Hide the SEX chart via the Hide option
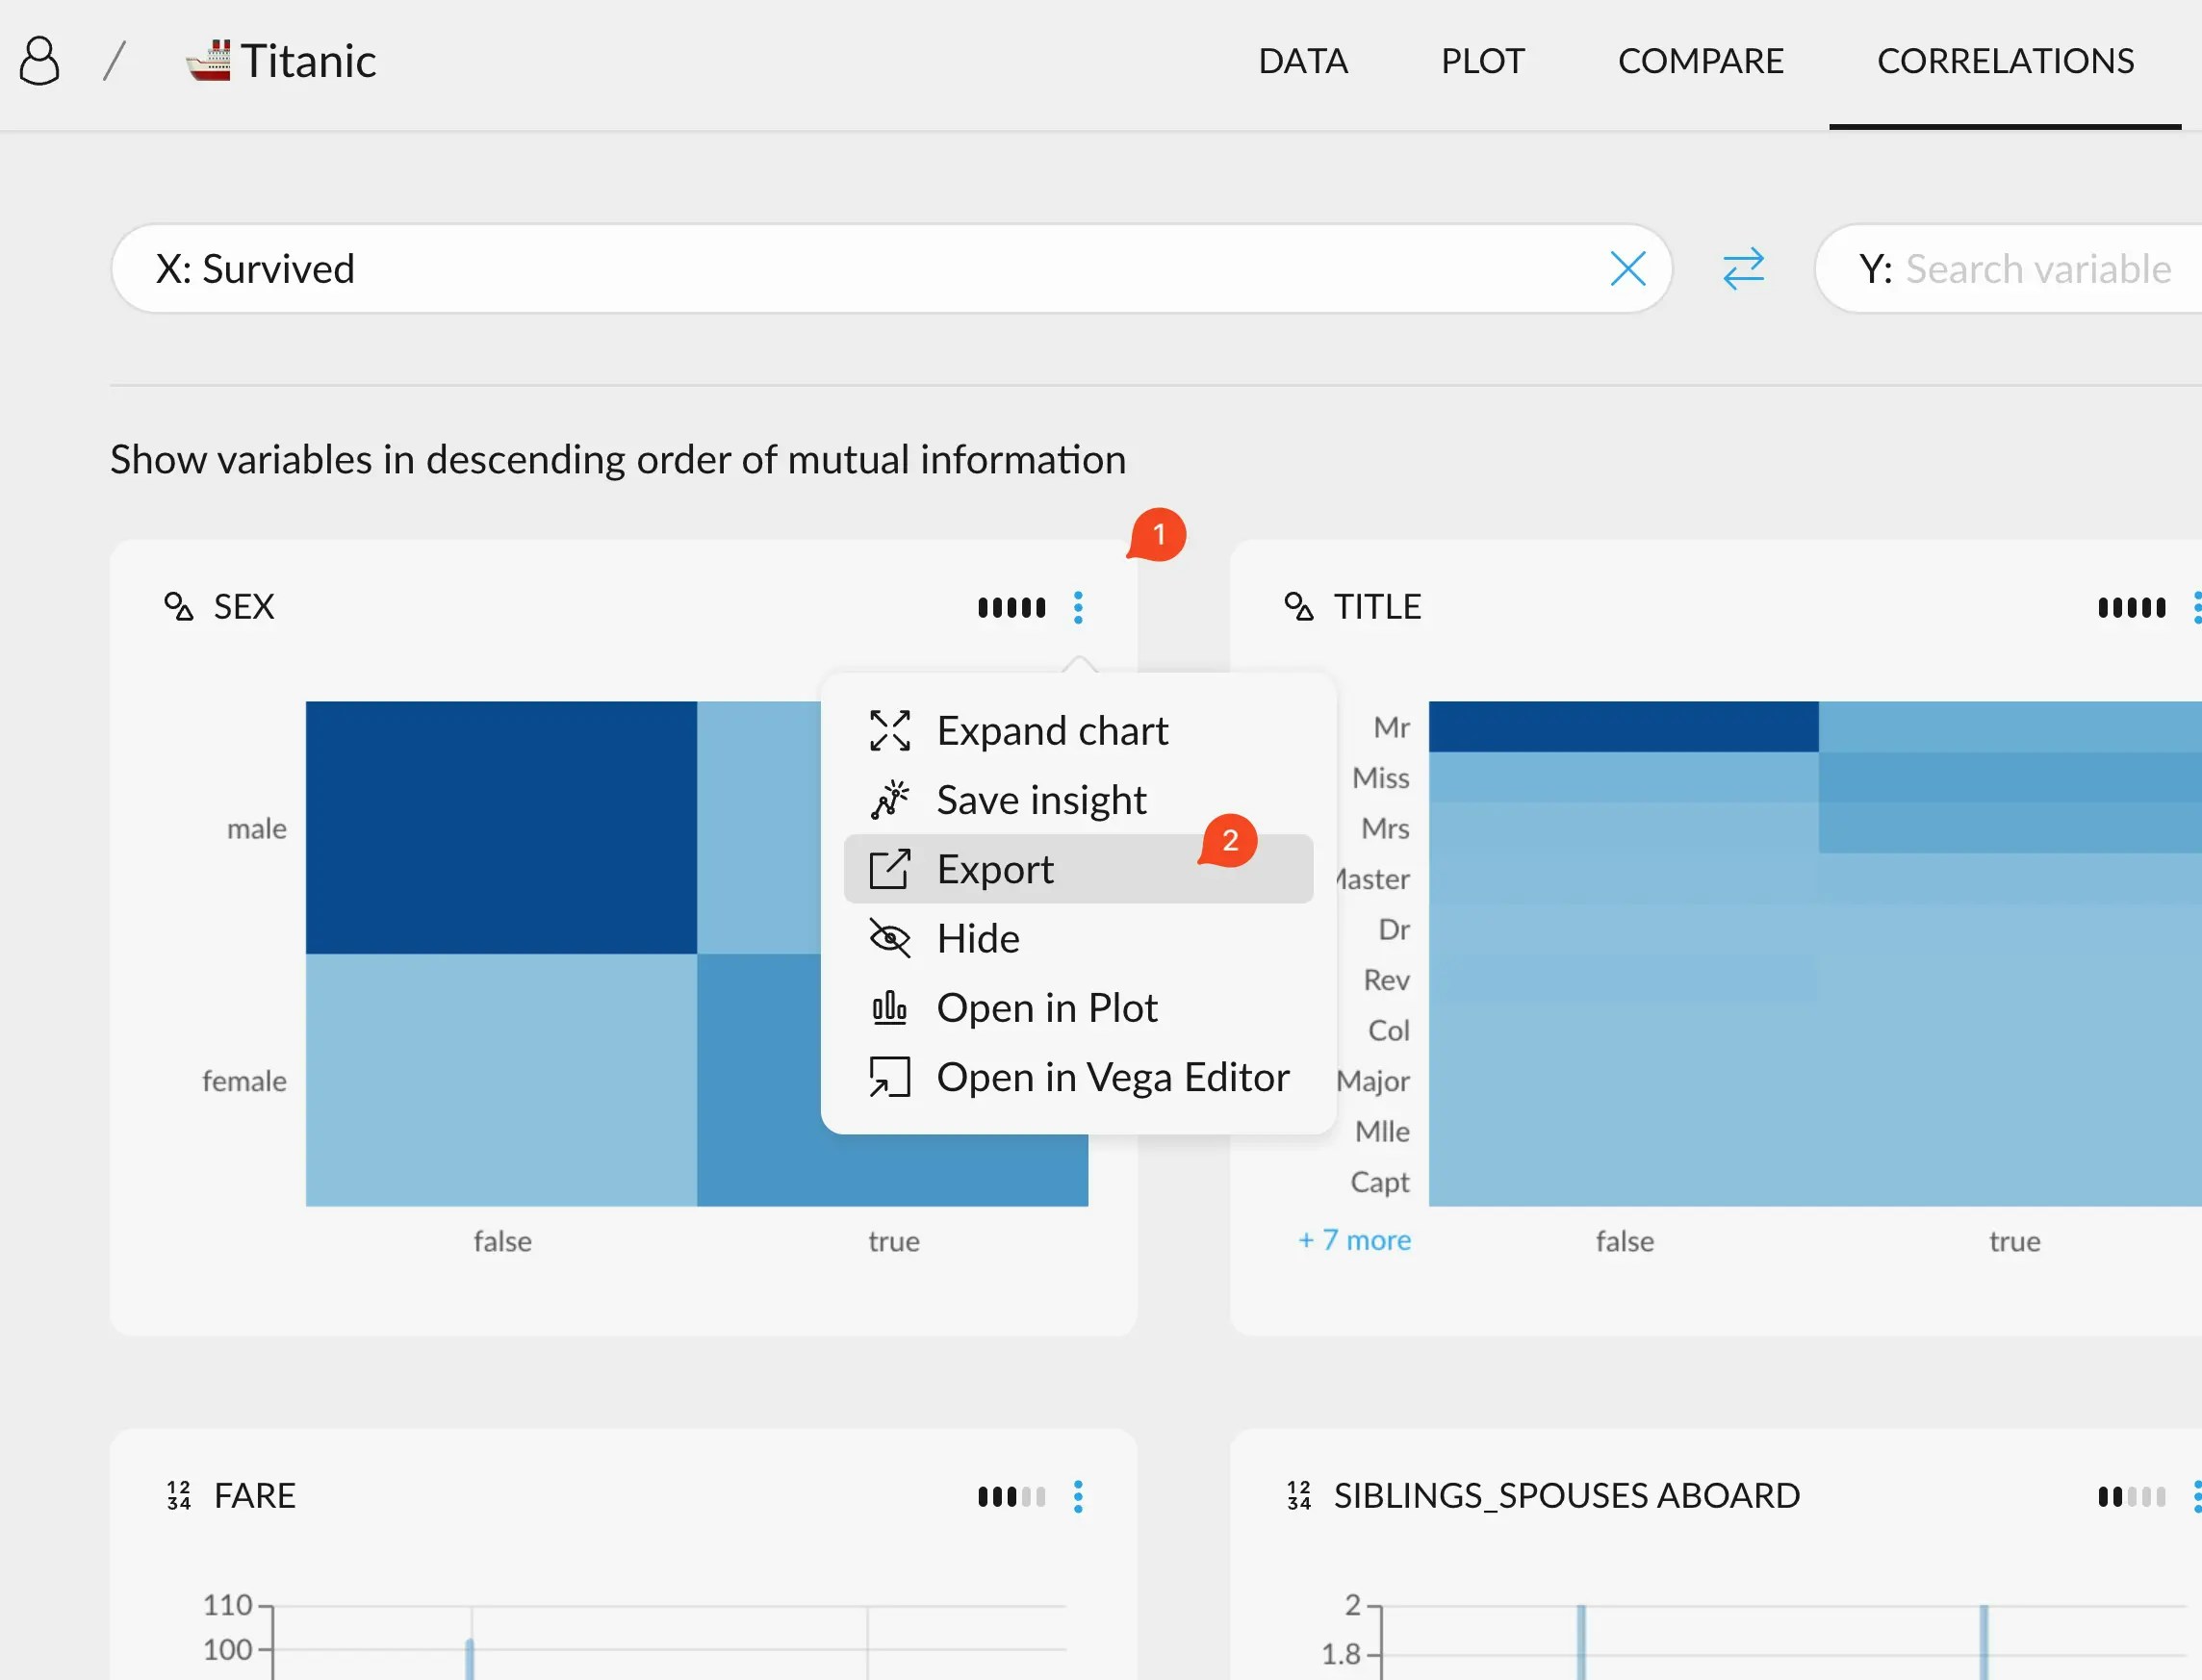The width and height of the screenshot is (2202, 1680). coord(978,938)
